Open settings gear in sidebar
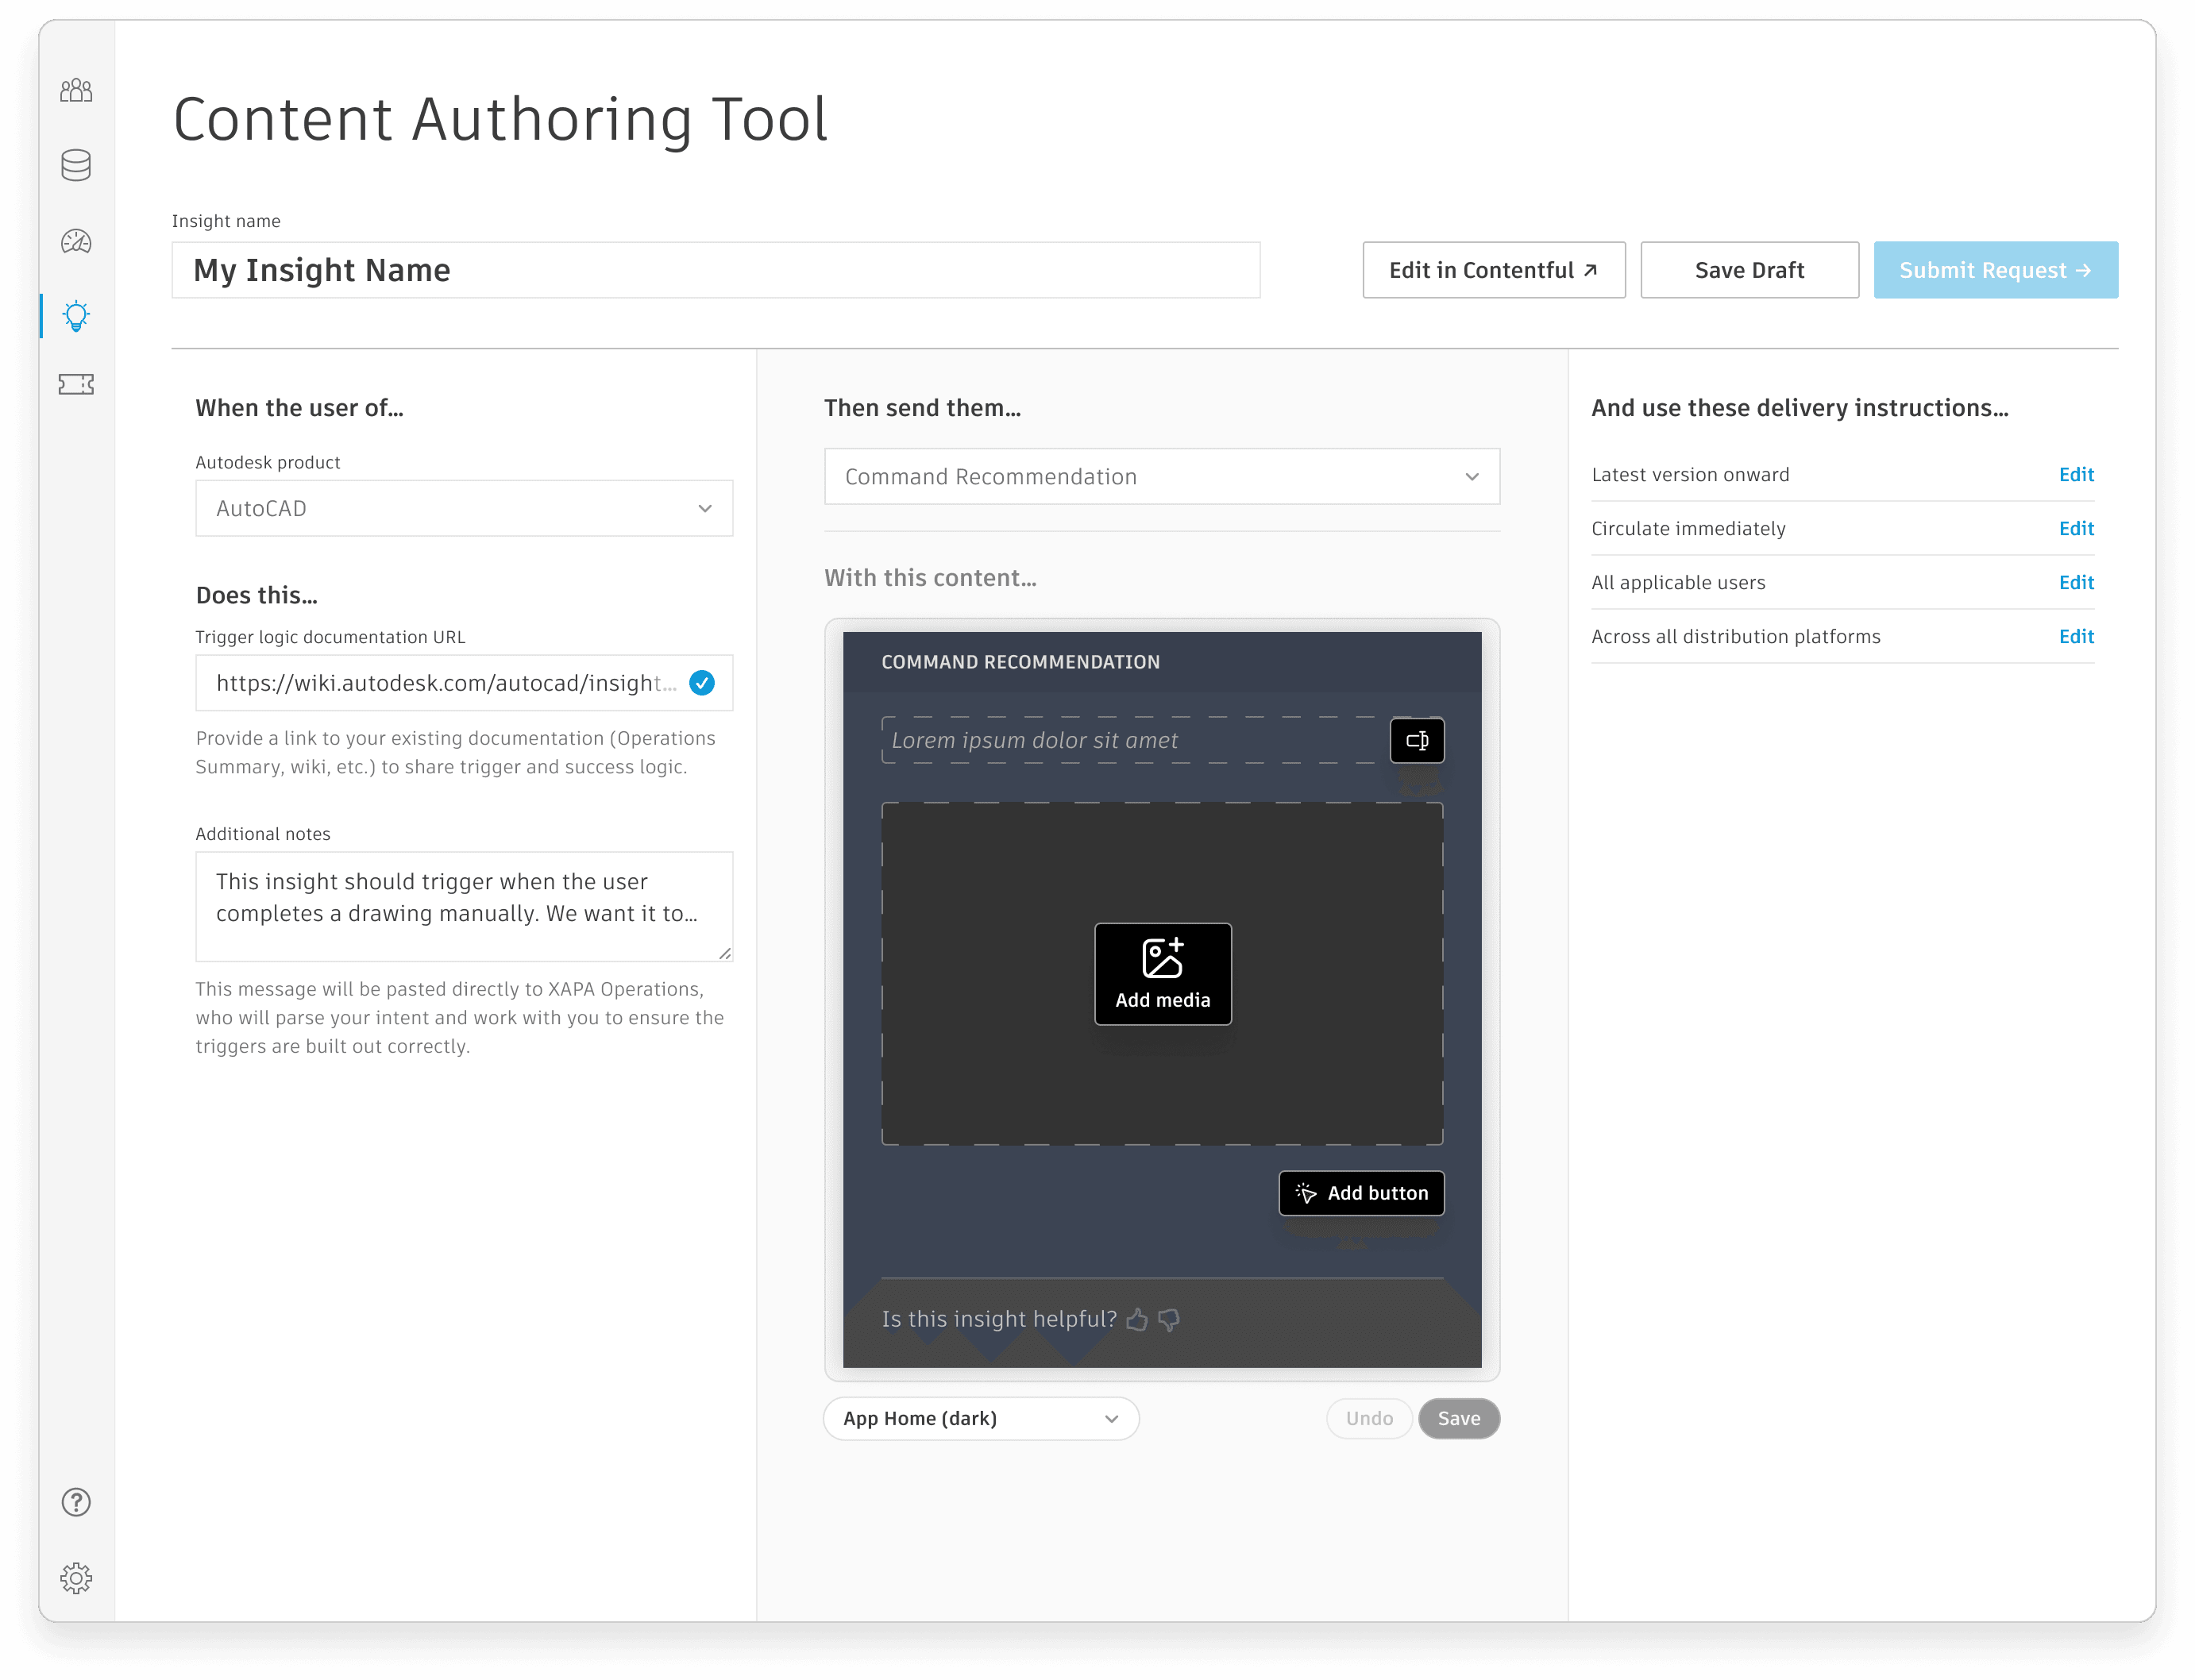 pyautogui.click(x=76, y=1578)
